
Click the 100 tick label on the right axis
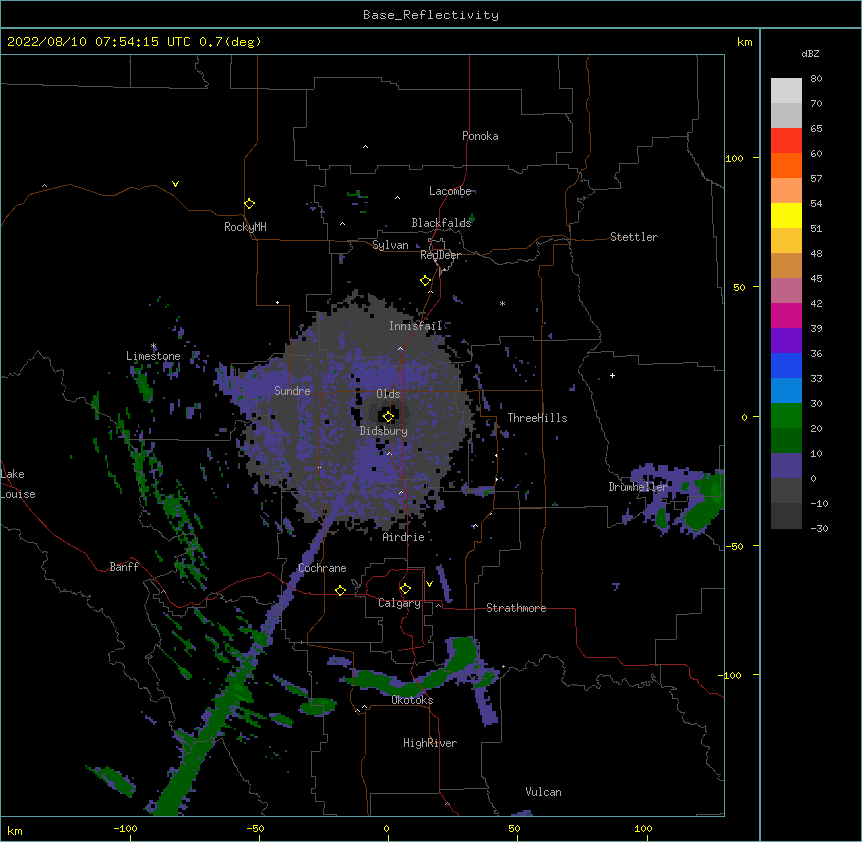pyautogui.click(x=734, y=158)
